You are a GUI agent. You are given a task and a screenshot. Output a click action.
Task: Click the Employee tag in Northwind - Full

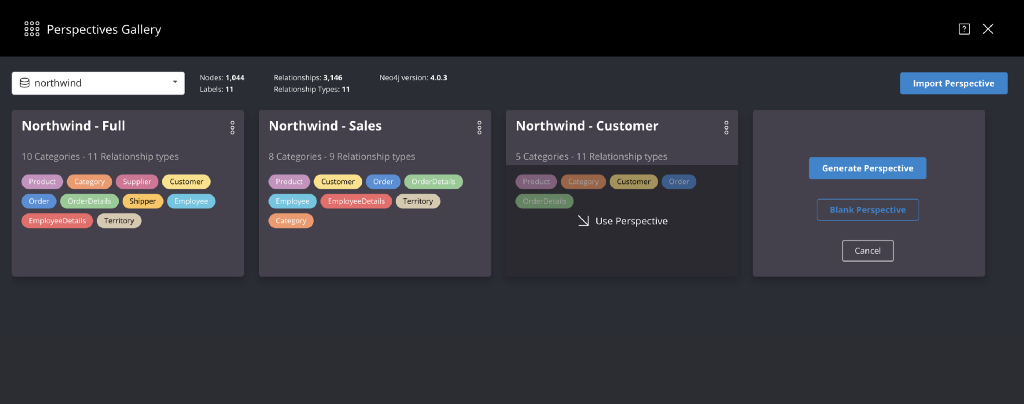[191, 201]
